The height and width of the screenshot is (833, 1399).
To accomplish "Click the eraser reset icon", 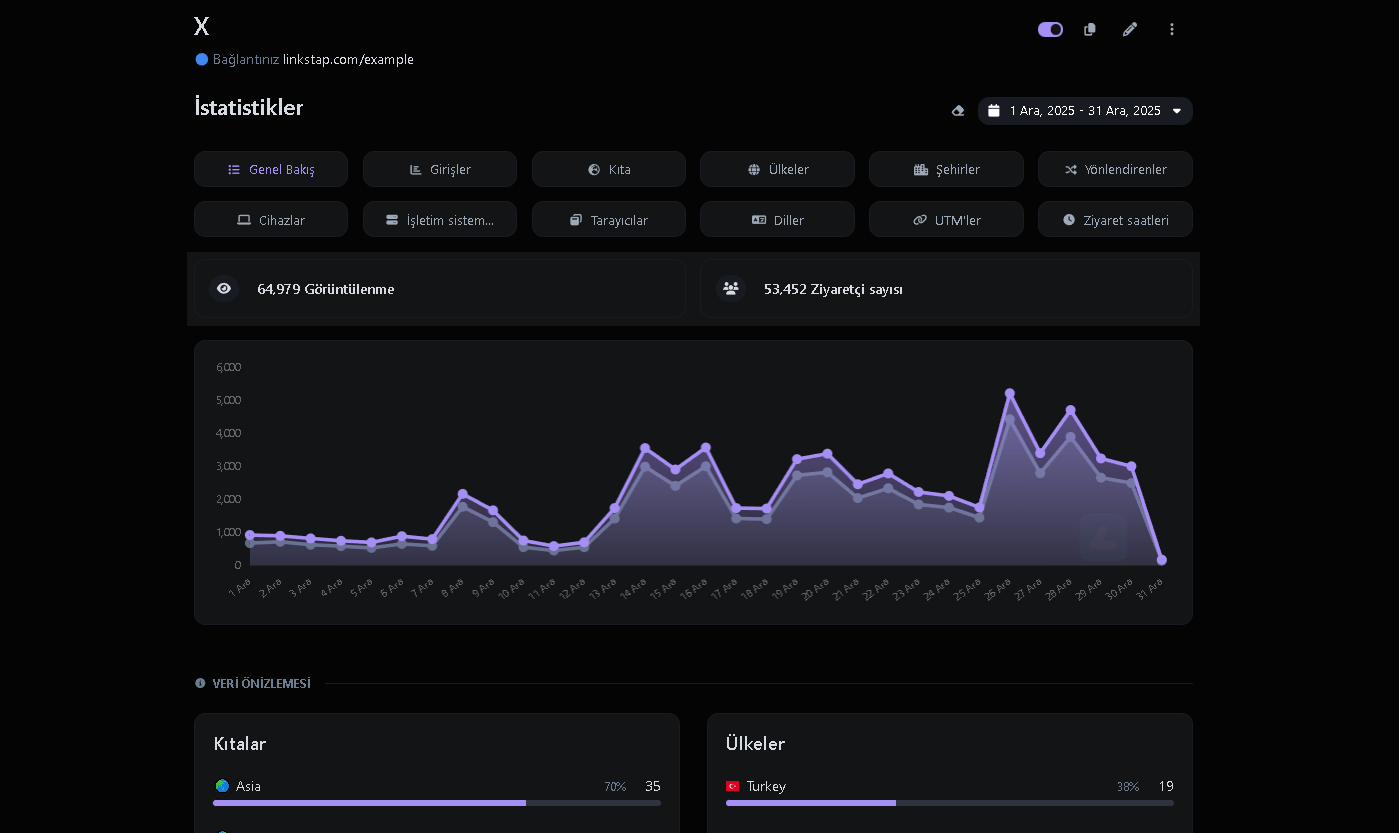I will 958,111.
